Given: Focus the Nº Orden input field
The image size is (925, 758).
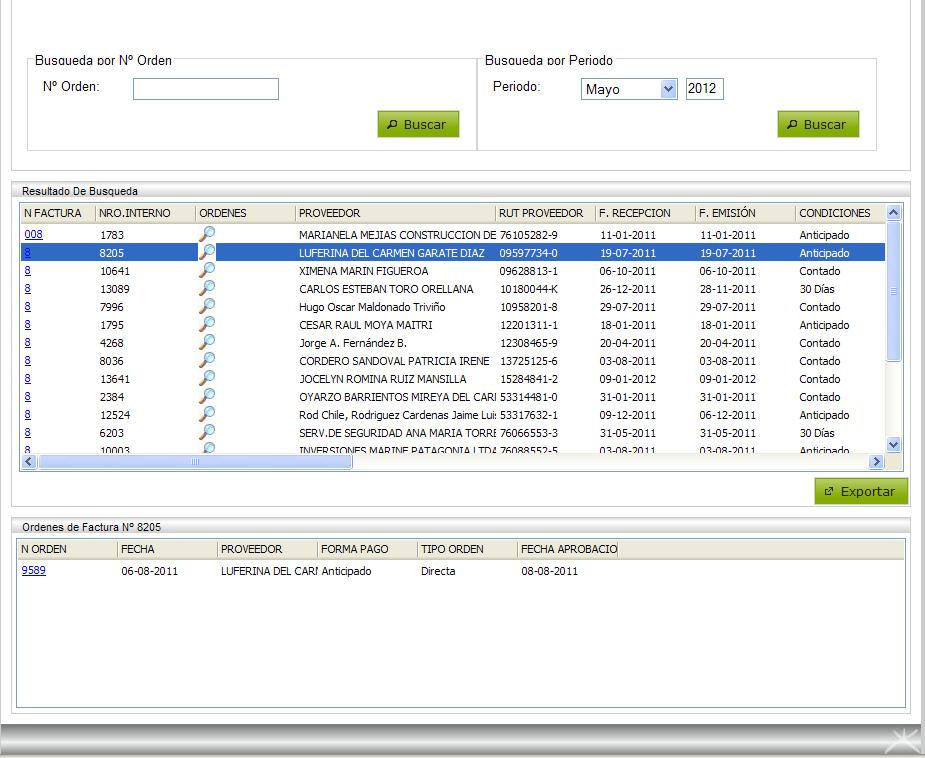Looking at the screenshot, I should (x=206, y=89).
